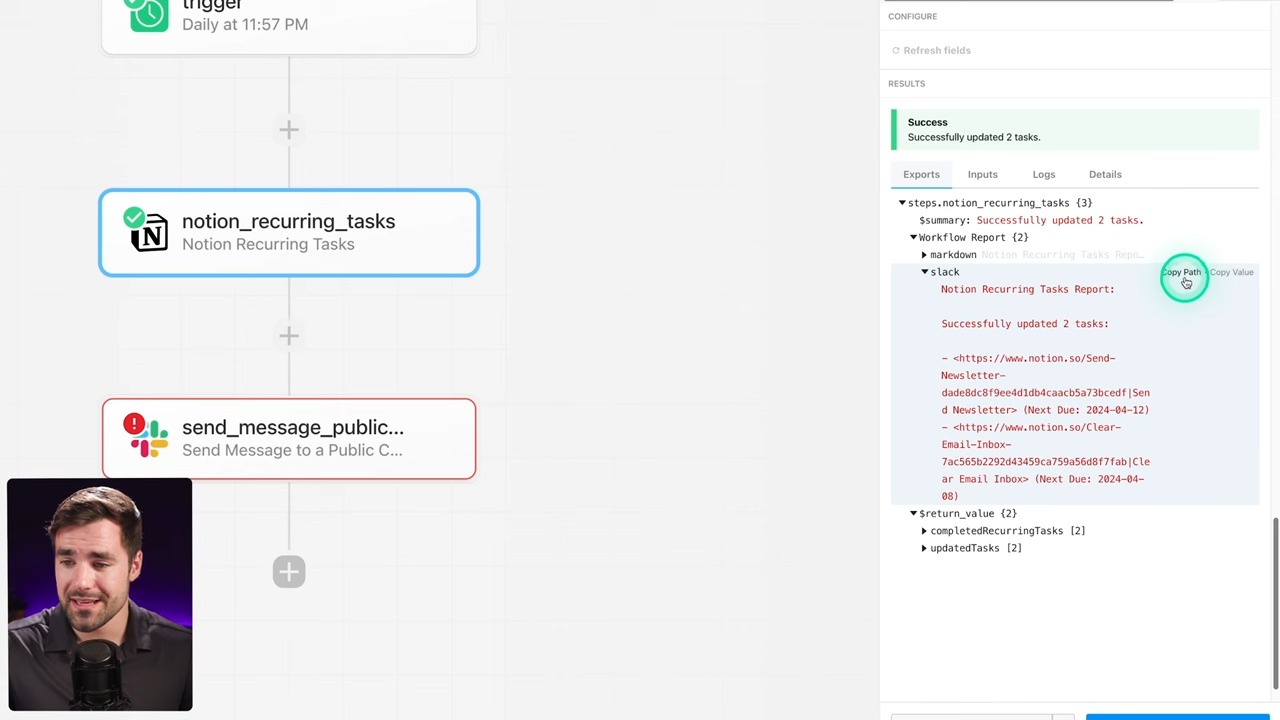Expand completedRecurringTasks array

(x=925, y=531)
